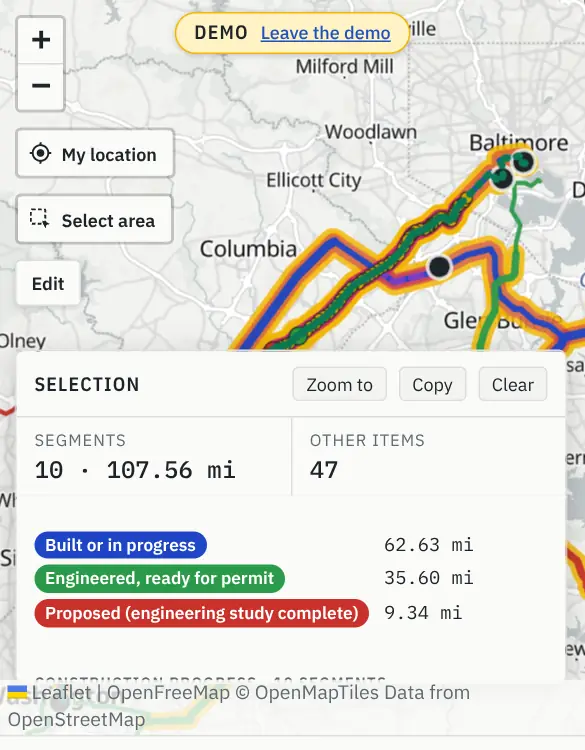Click the black marker near Glen Burnie
585x750 pixels.
click(x=439, y=266)
